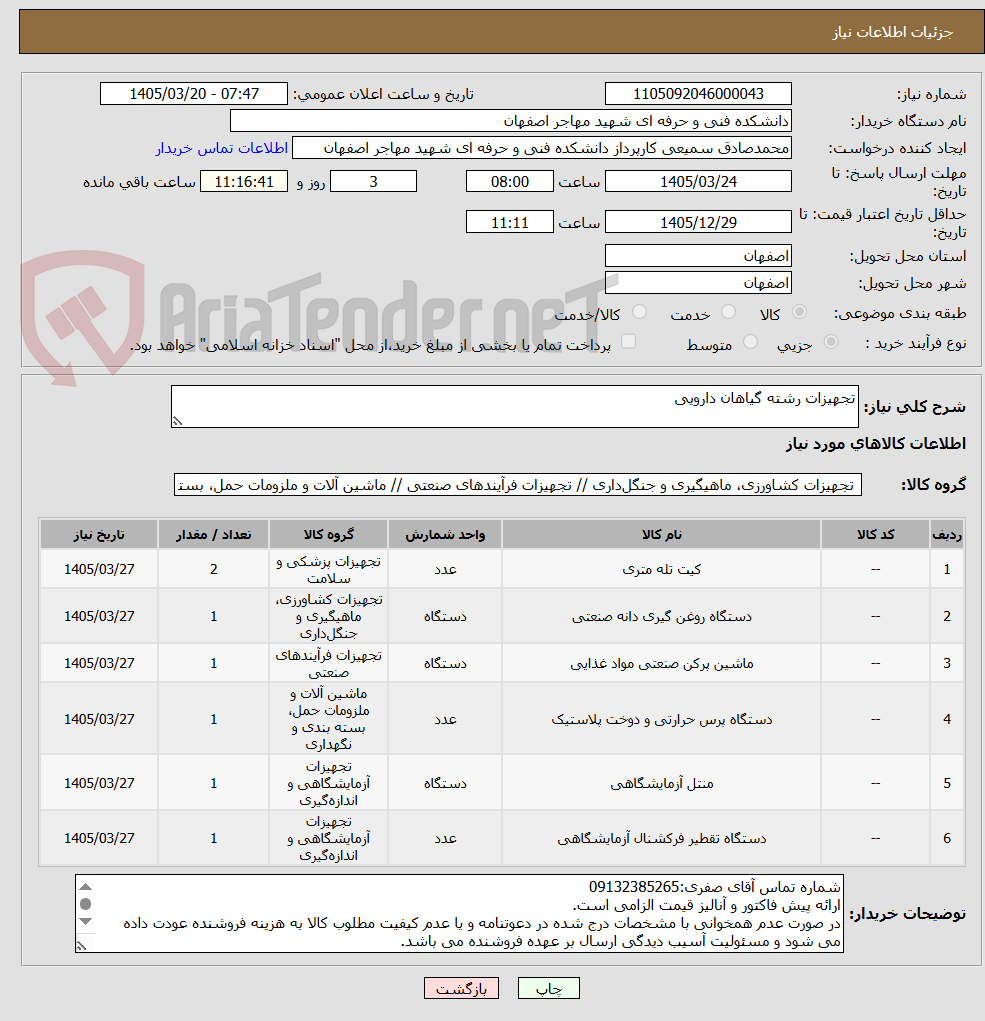Click the نام کالا column header
The width and height of the screenshot is (985, 1021).
[661, 535]
